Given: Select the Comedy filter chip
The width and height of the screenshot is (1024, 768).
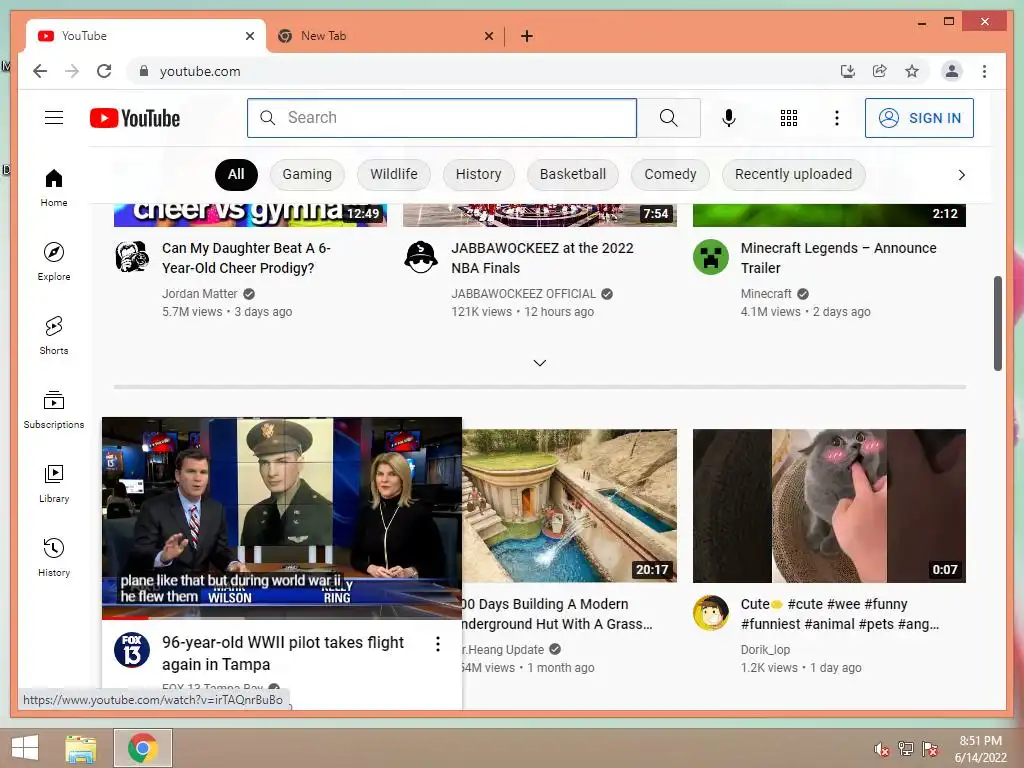Looking at the screenshot, I should pos(670,174).
